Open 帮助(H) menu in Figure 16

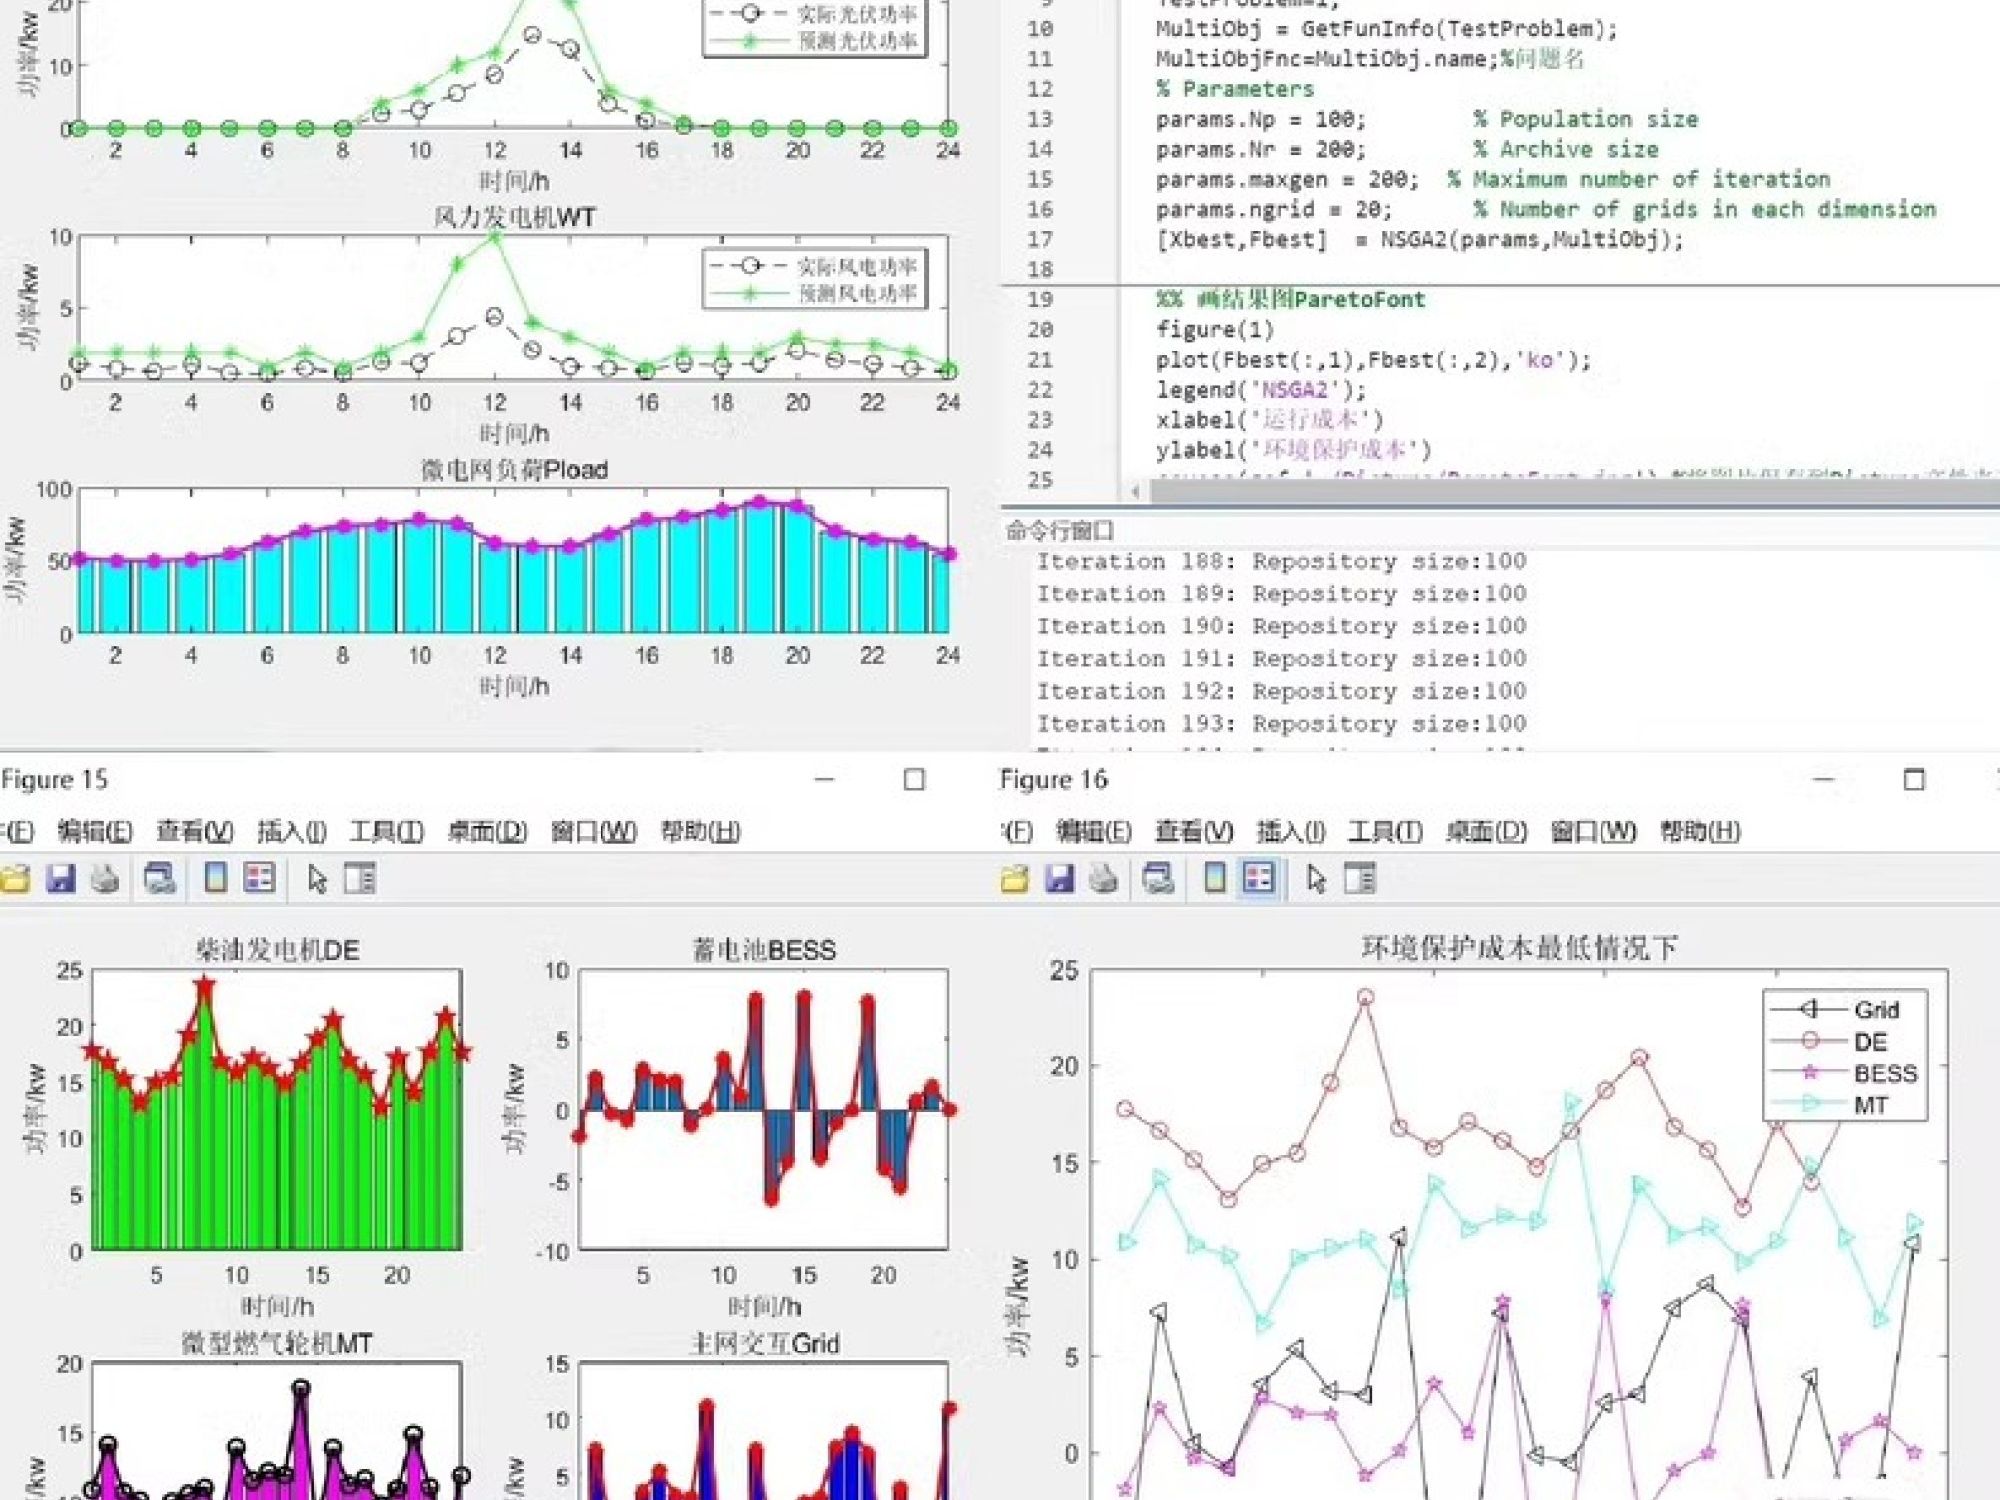pos(1700,831)
